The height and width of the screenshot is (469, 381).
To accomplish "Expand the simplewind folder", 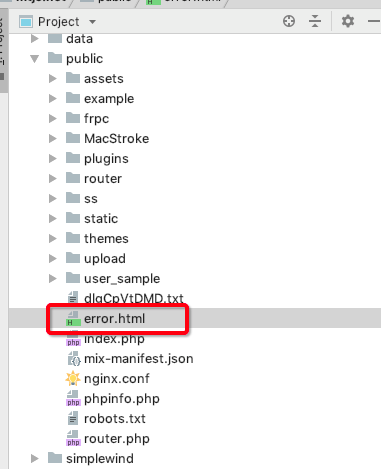I will tap(34, 459).
